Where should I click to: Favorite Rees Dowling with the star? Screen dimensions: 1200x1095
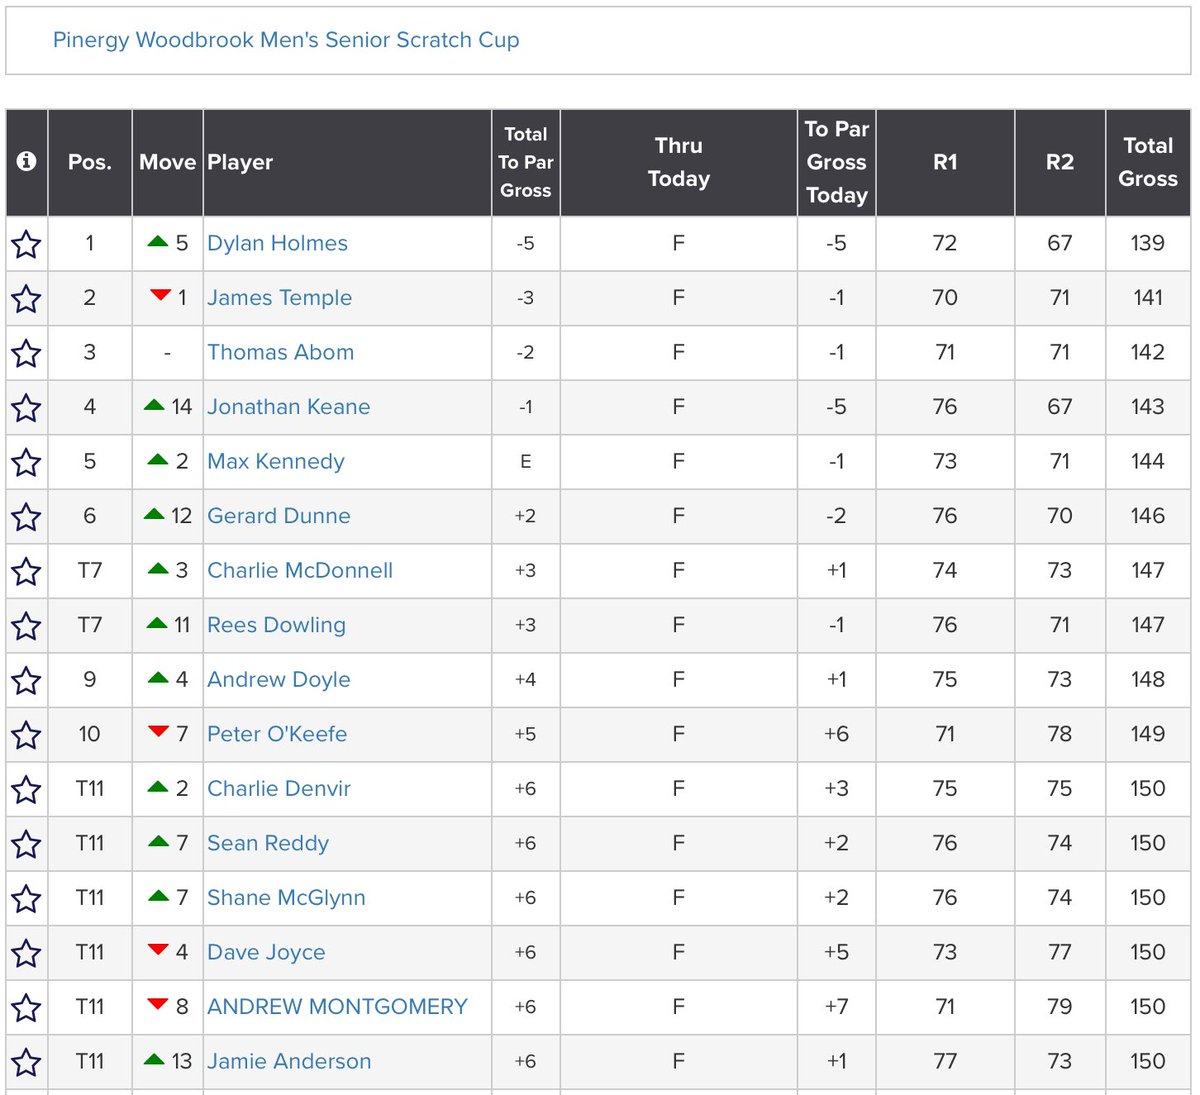(x=26, y=626)
